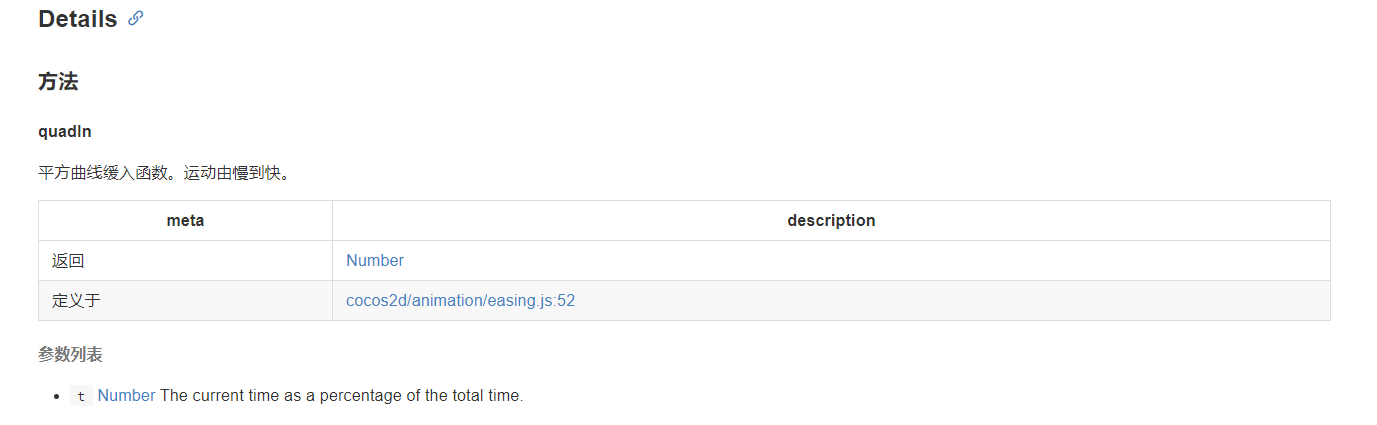This screenshot has width=1377, height=425.
Task: Click the 参数列表 heading
Action: (x=70, y=354)
